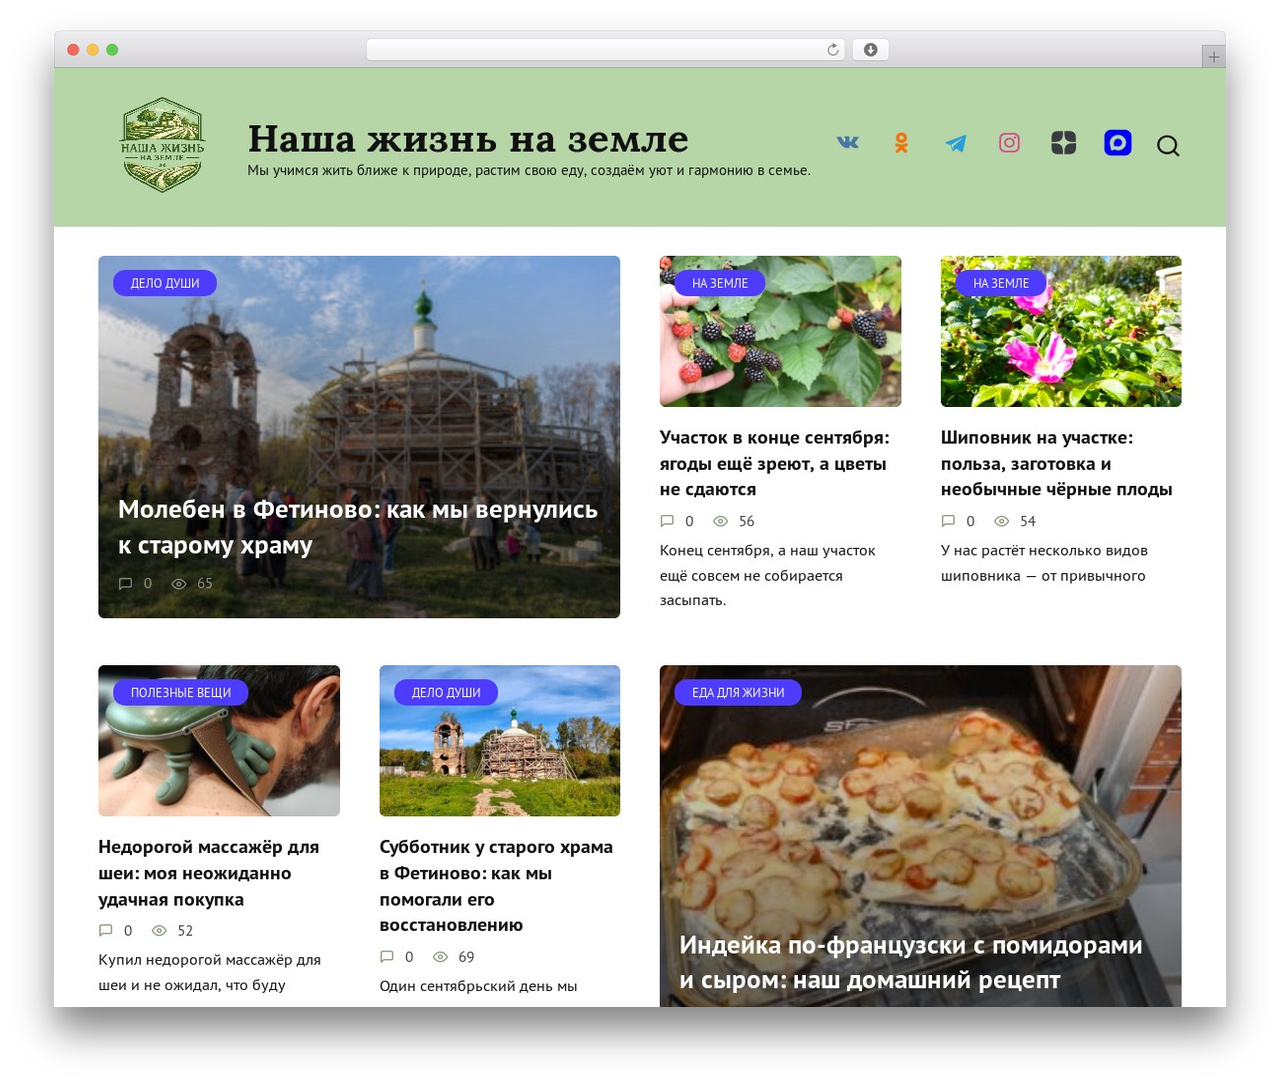Click views eye icon showing 69
1280x1084 pixels.
(x=440, y=957)
